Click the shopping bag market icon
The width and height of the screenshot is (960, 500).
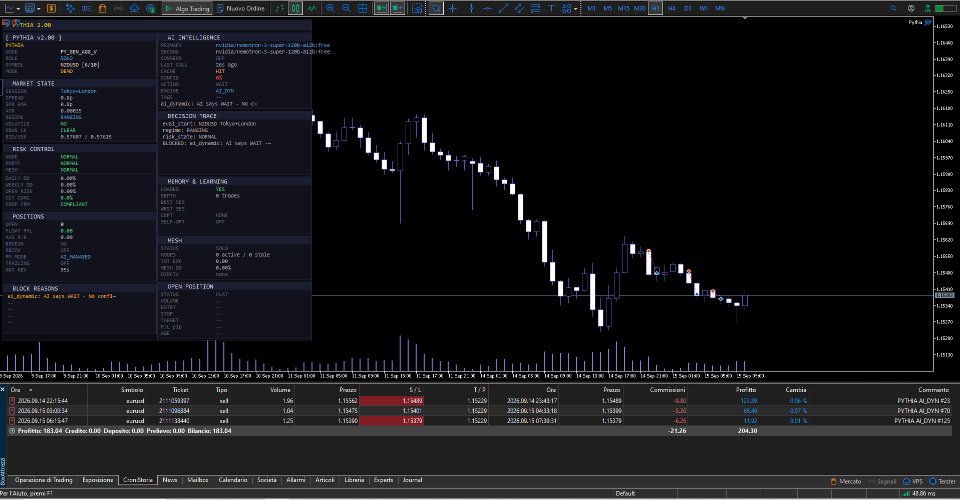coord(102,9)
